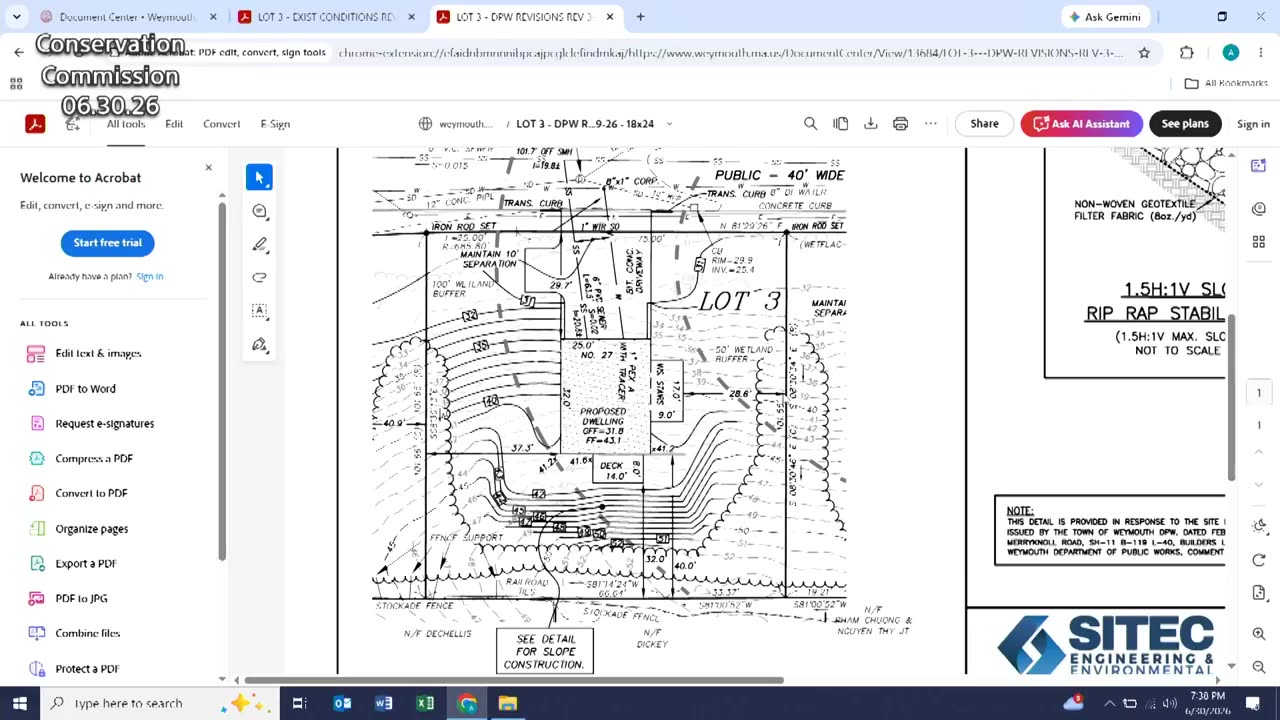Screen dimensions: 1280x720
Task: Open the Find text search icon
Action: coord(810,124)
